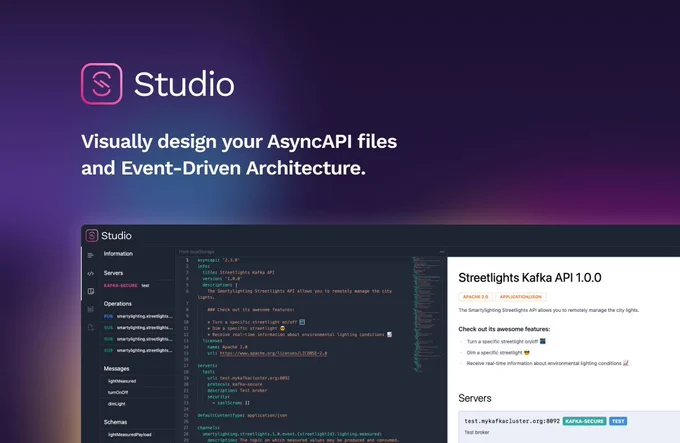Open the Apache license URL in editor

(273, 353)
